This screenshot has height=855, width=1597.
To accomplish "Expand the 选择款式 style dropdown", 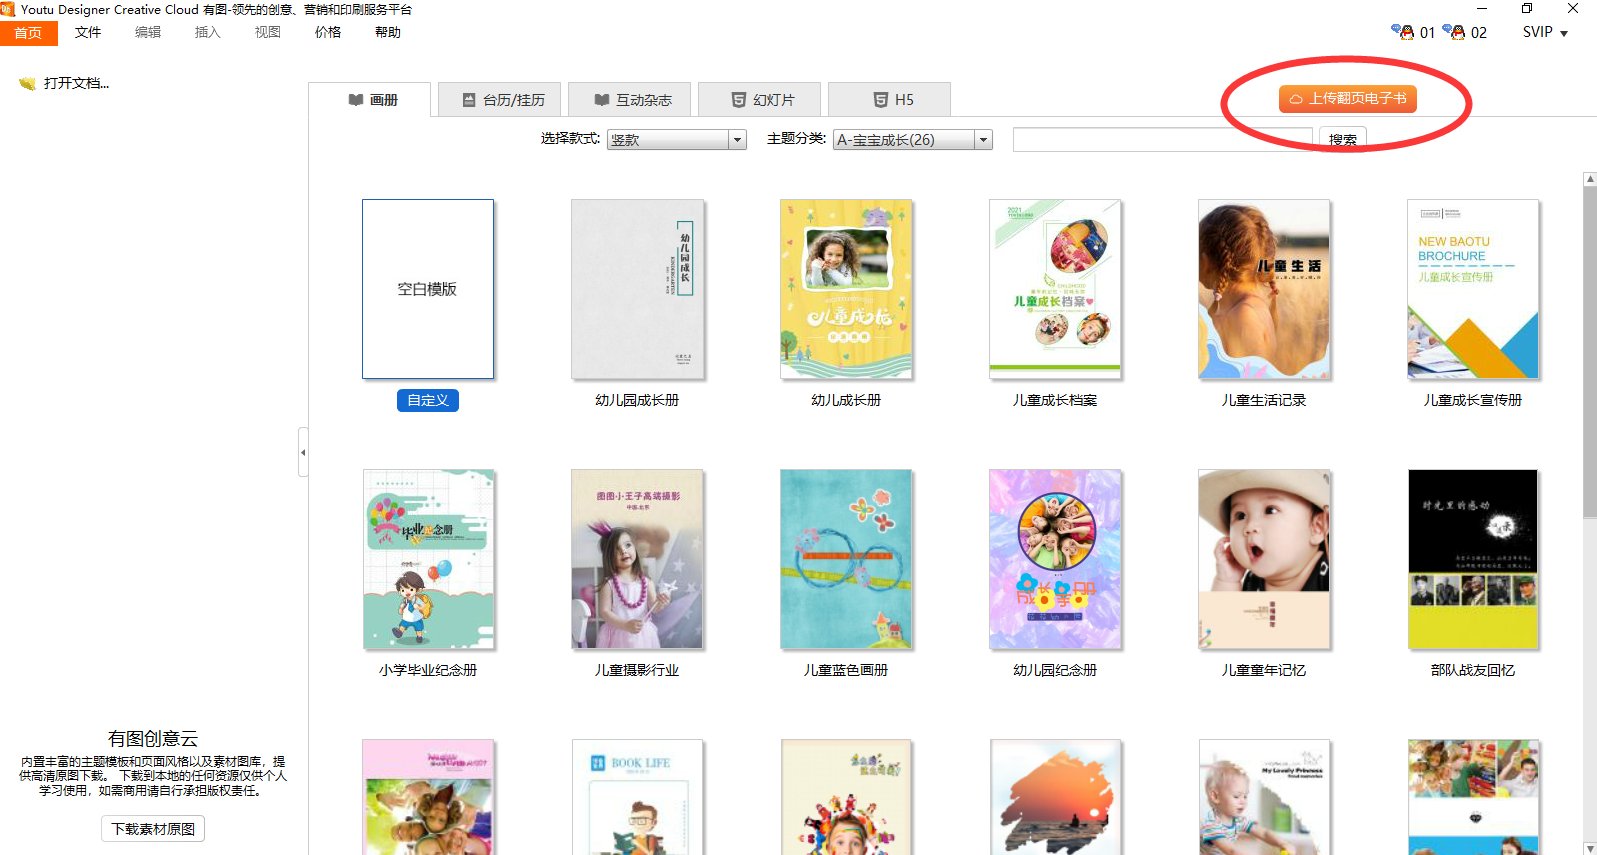I will coord(737,140).
